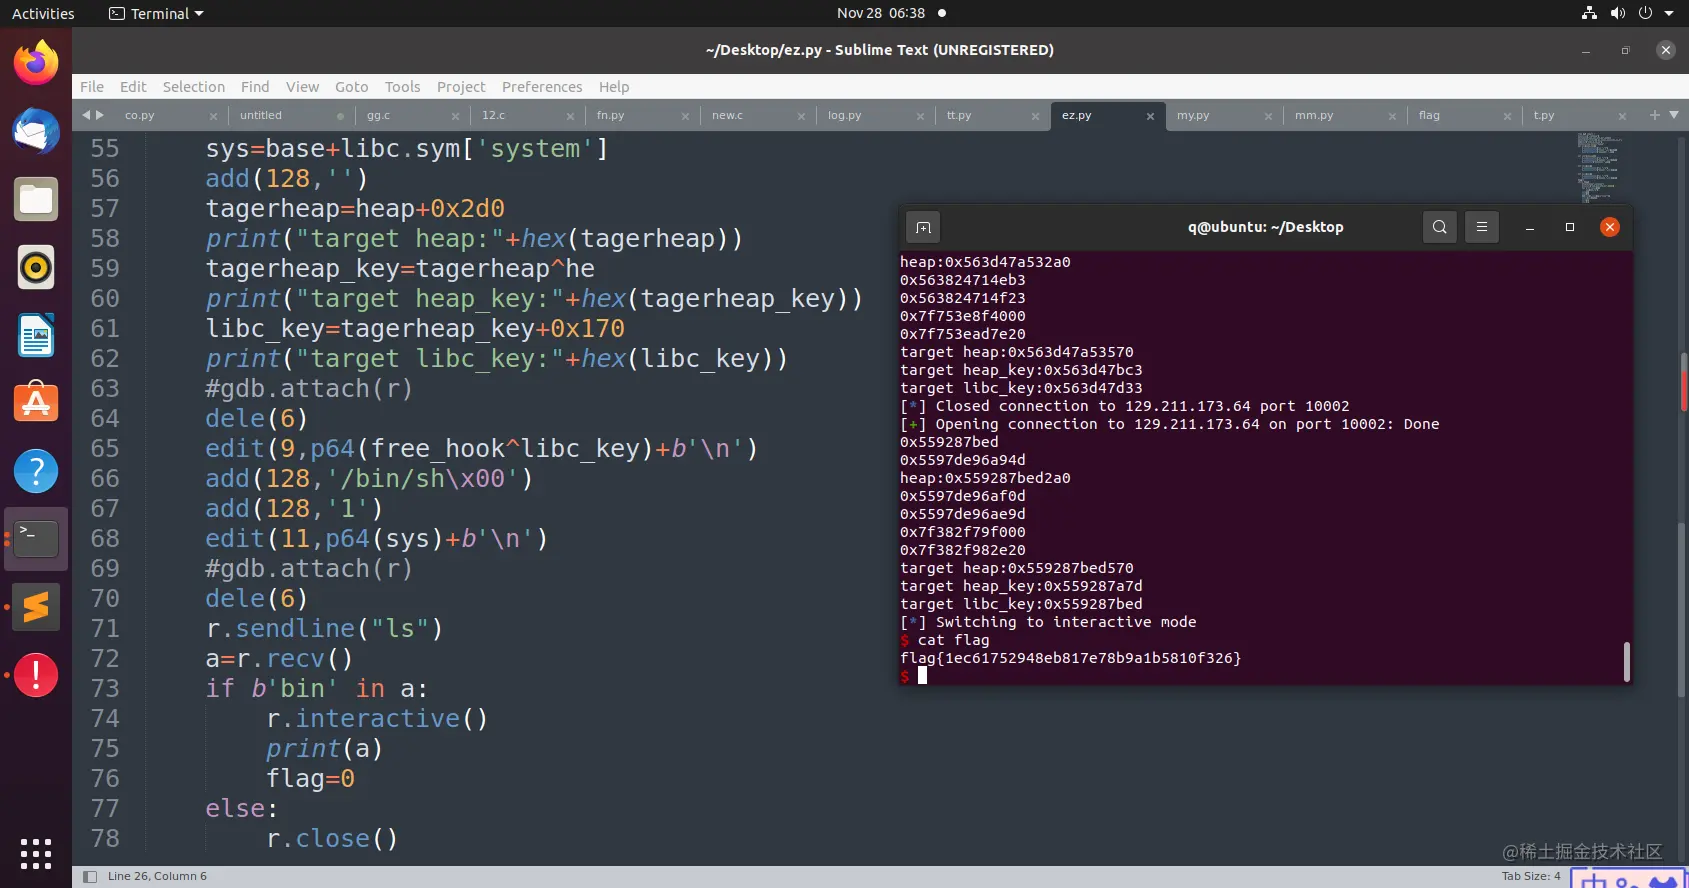Image resolution: width=1689 pixels, height=888 pixels.
Task: Close the co.py tab
Action: click(213, 116)
